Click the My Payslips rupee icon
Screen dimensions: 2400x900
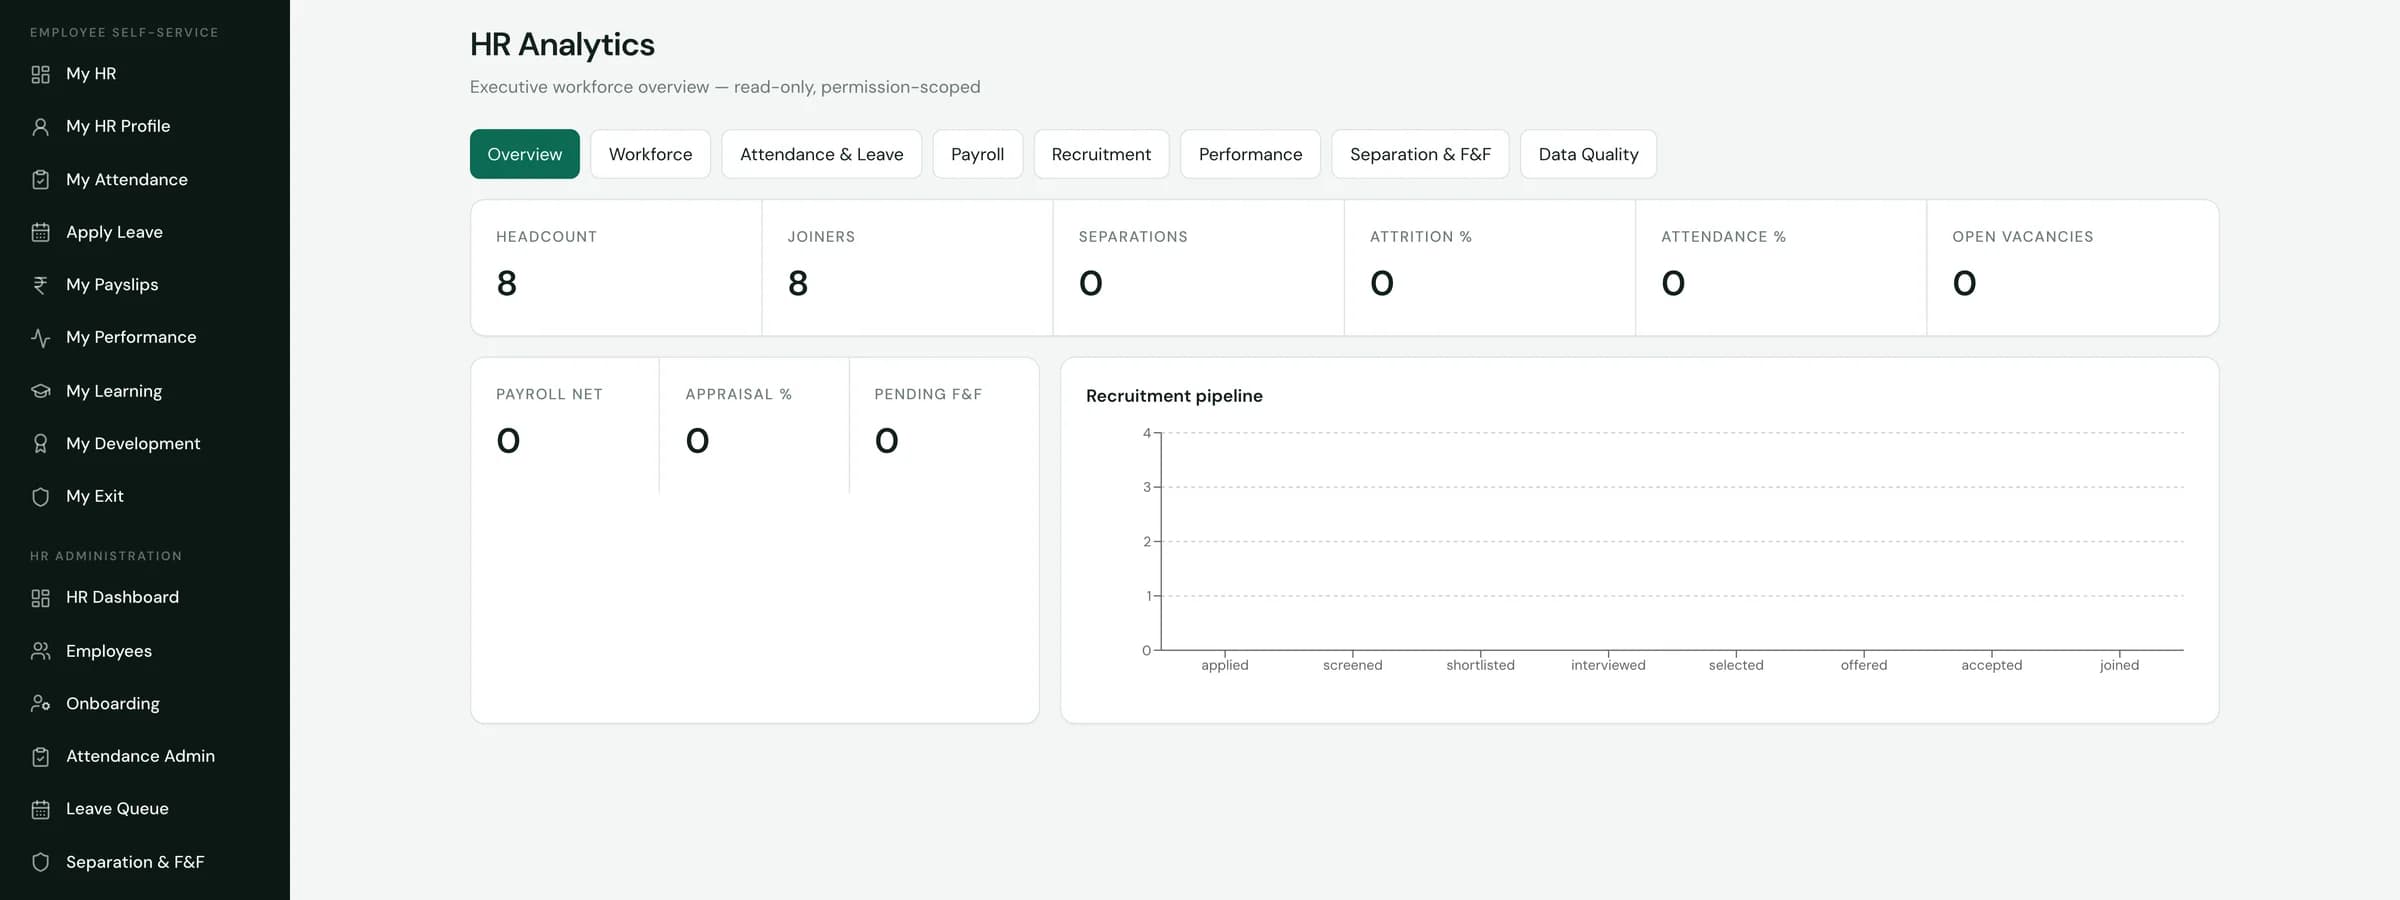[40, 285]
